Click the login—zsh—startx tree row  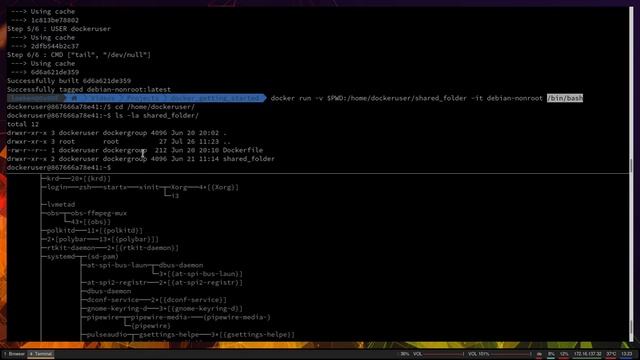point(140,187)
